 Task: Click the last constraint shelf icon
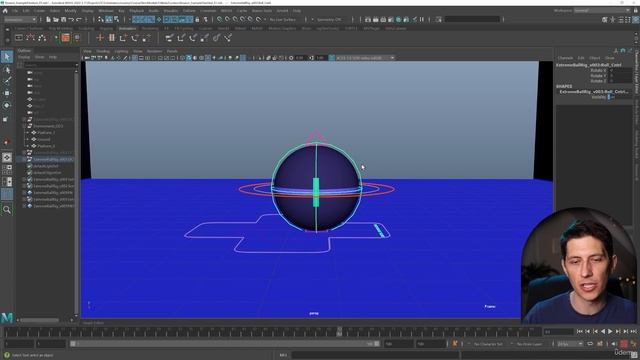[228, 38]
